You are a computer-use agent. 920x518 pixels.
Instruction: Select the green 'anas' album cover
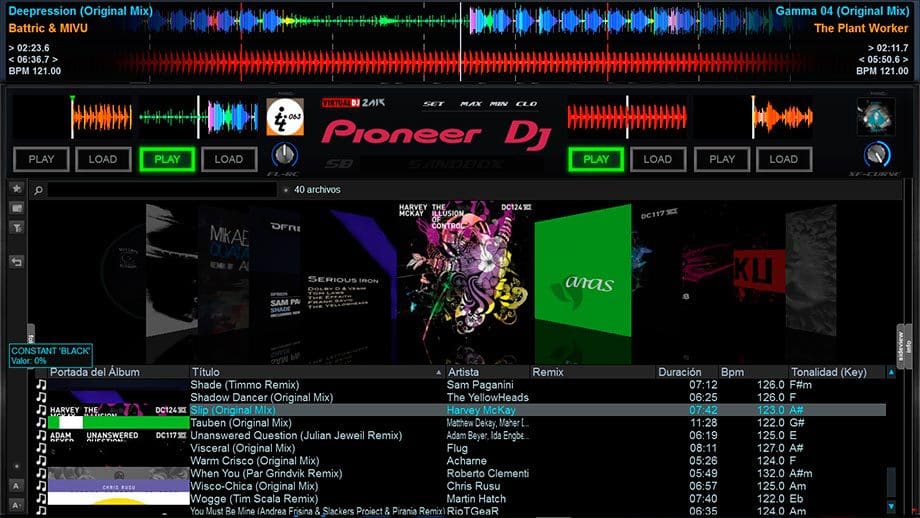point(583,271)
